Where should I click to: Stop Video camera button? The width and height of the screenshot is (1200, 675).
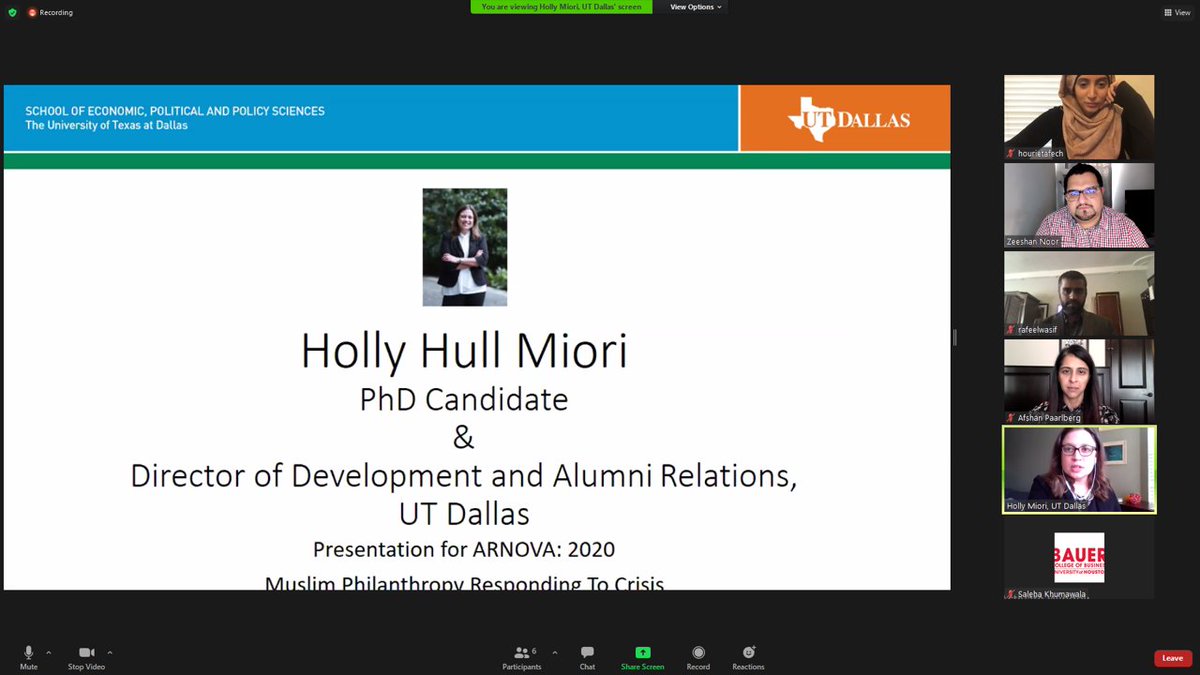[86, 657]
